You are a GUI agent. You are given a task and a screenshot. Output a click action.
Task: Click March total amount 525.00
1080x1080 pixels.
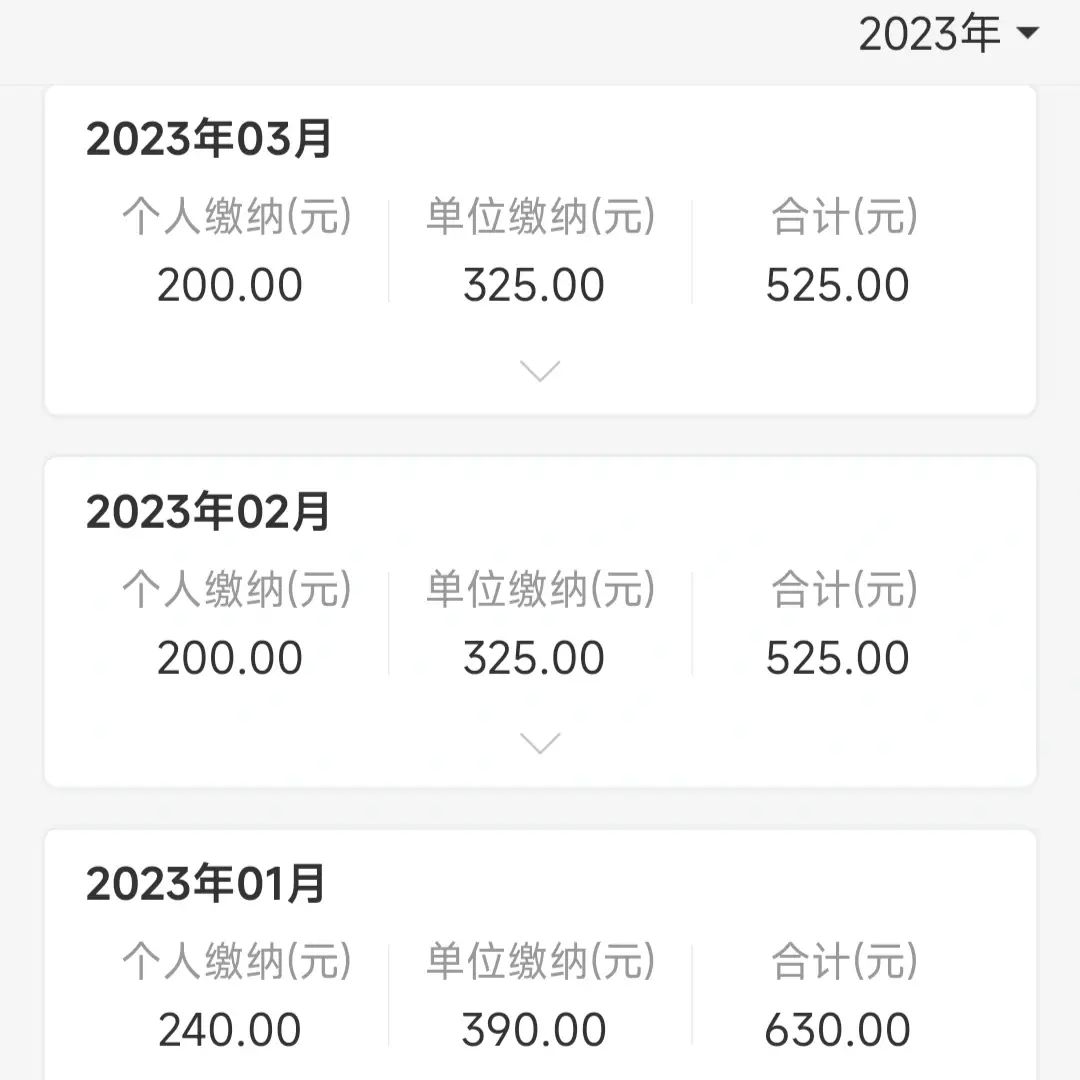838,286
